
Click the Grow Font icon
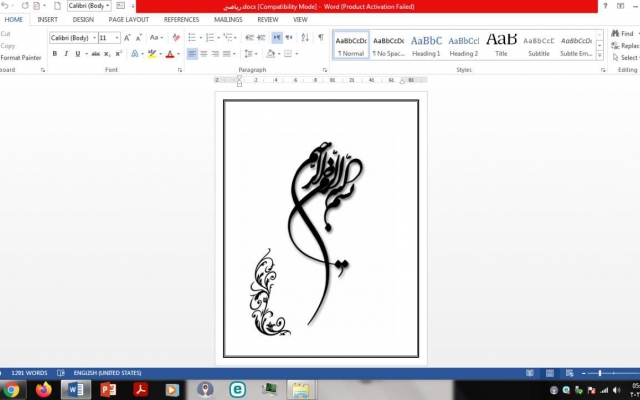click(127, 38)
